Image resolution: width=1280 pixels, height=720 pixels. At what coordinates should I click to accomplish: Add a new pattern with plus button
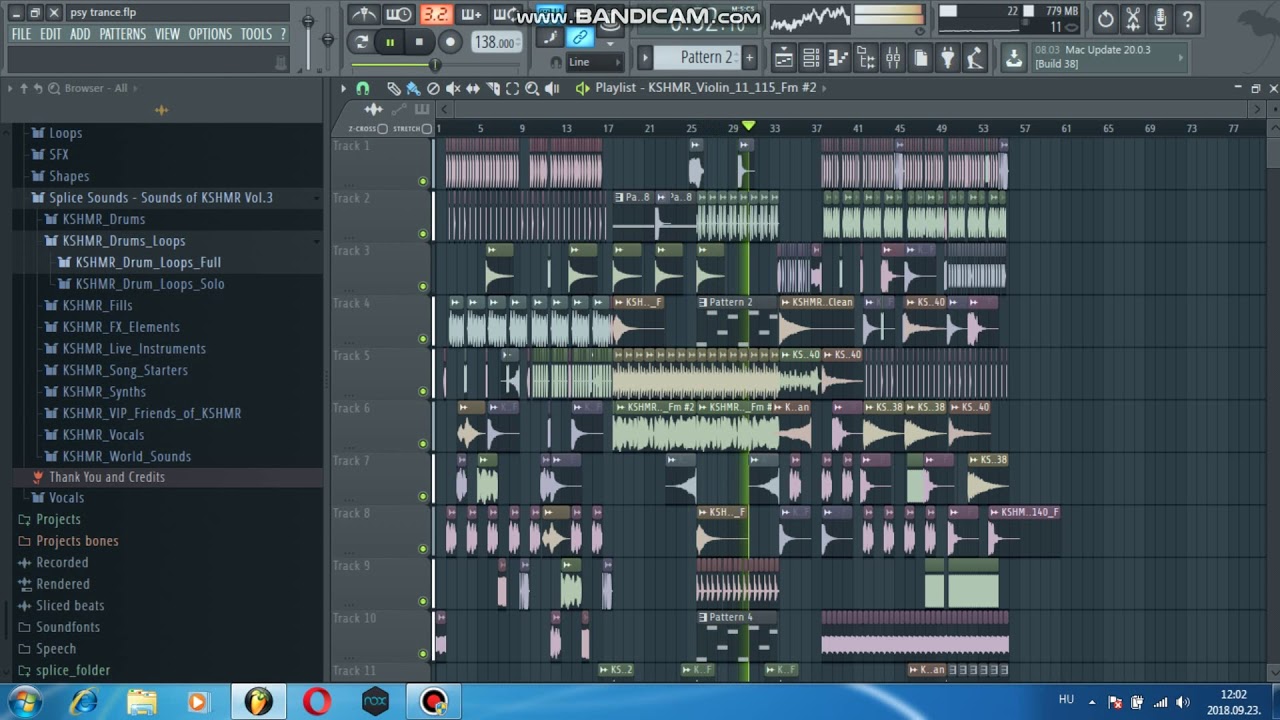(x=749, y=58)
